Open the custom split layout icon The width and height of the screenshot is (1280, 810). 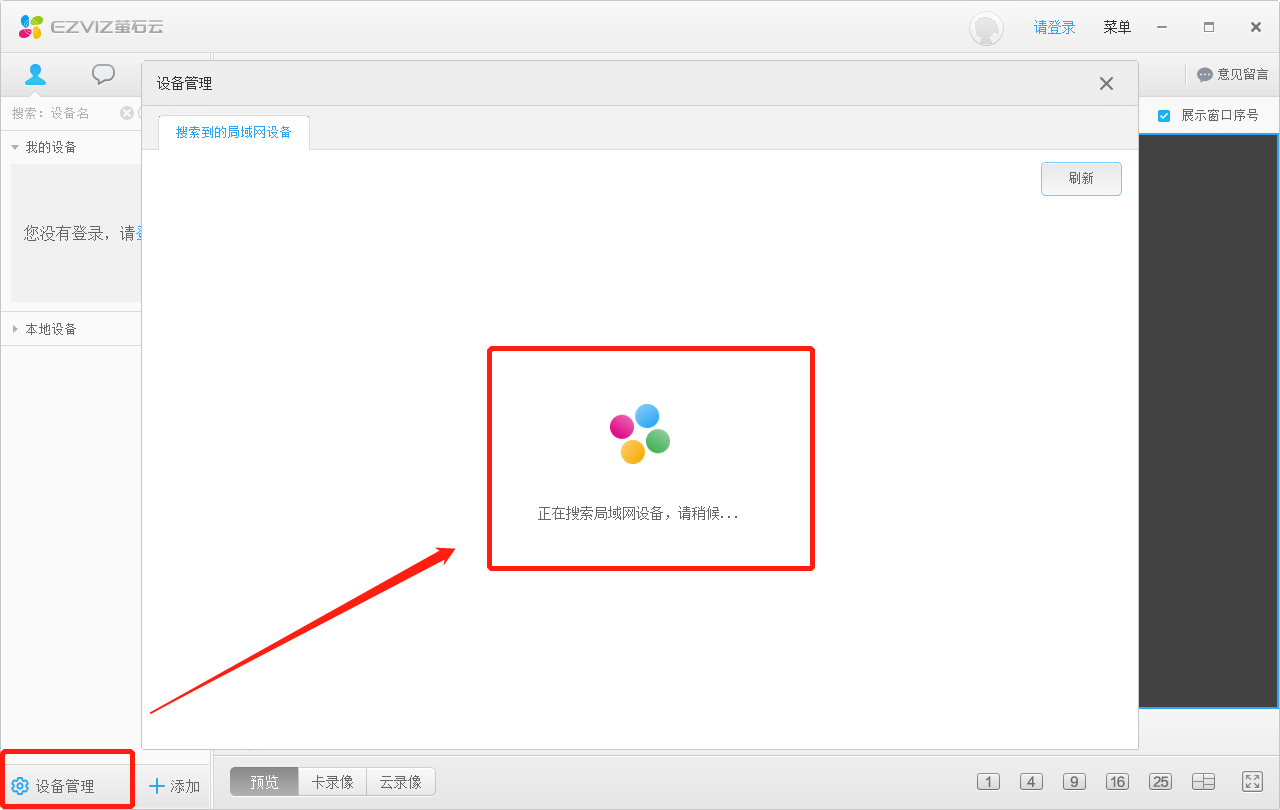coord(1203,782)
